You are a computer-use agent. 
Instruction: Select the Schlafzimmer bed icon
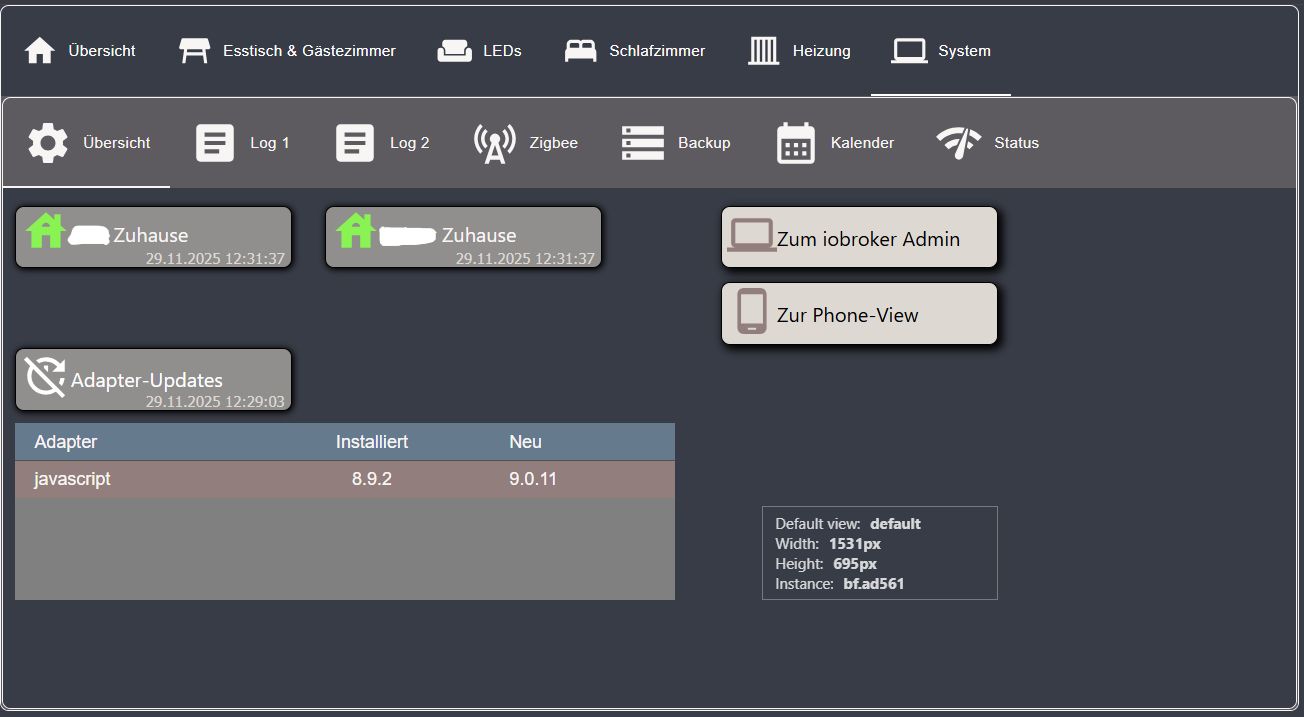coord(579,50)
